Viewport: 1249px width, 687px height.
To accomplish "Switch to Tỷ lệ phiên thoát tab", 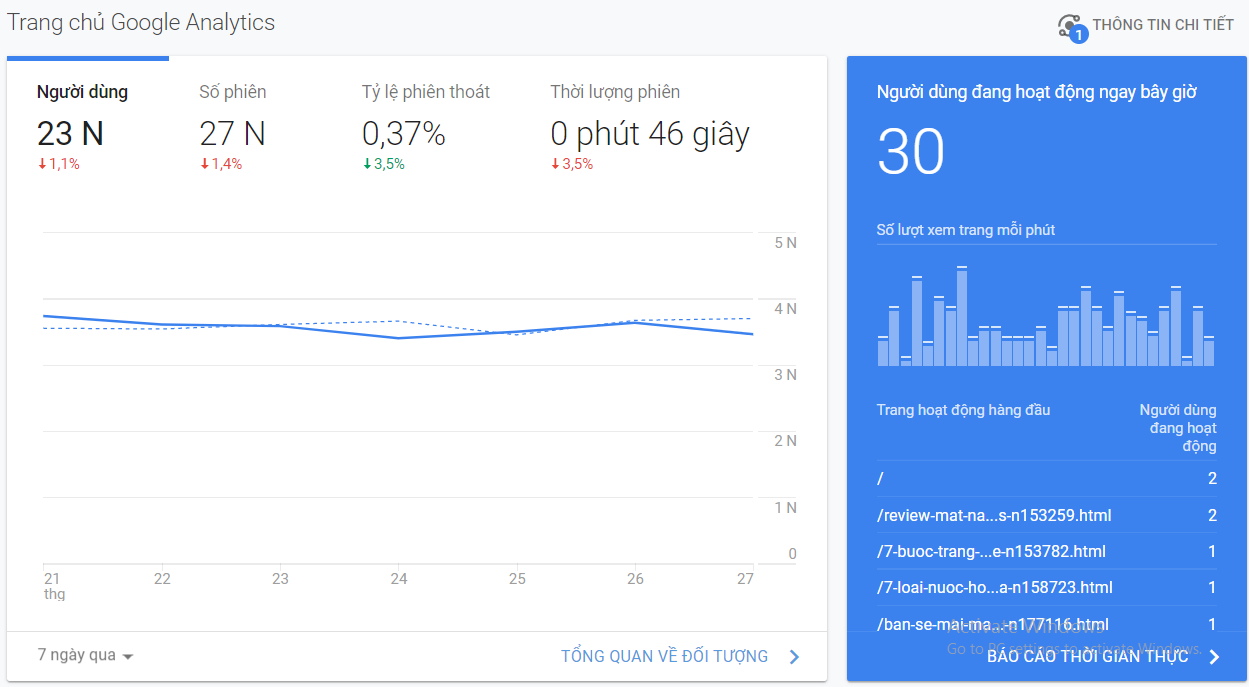I will point(426,92).
